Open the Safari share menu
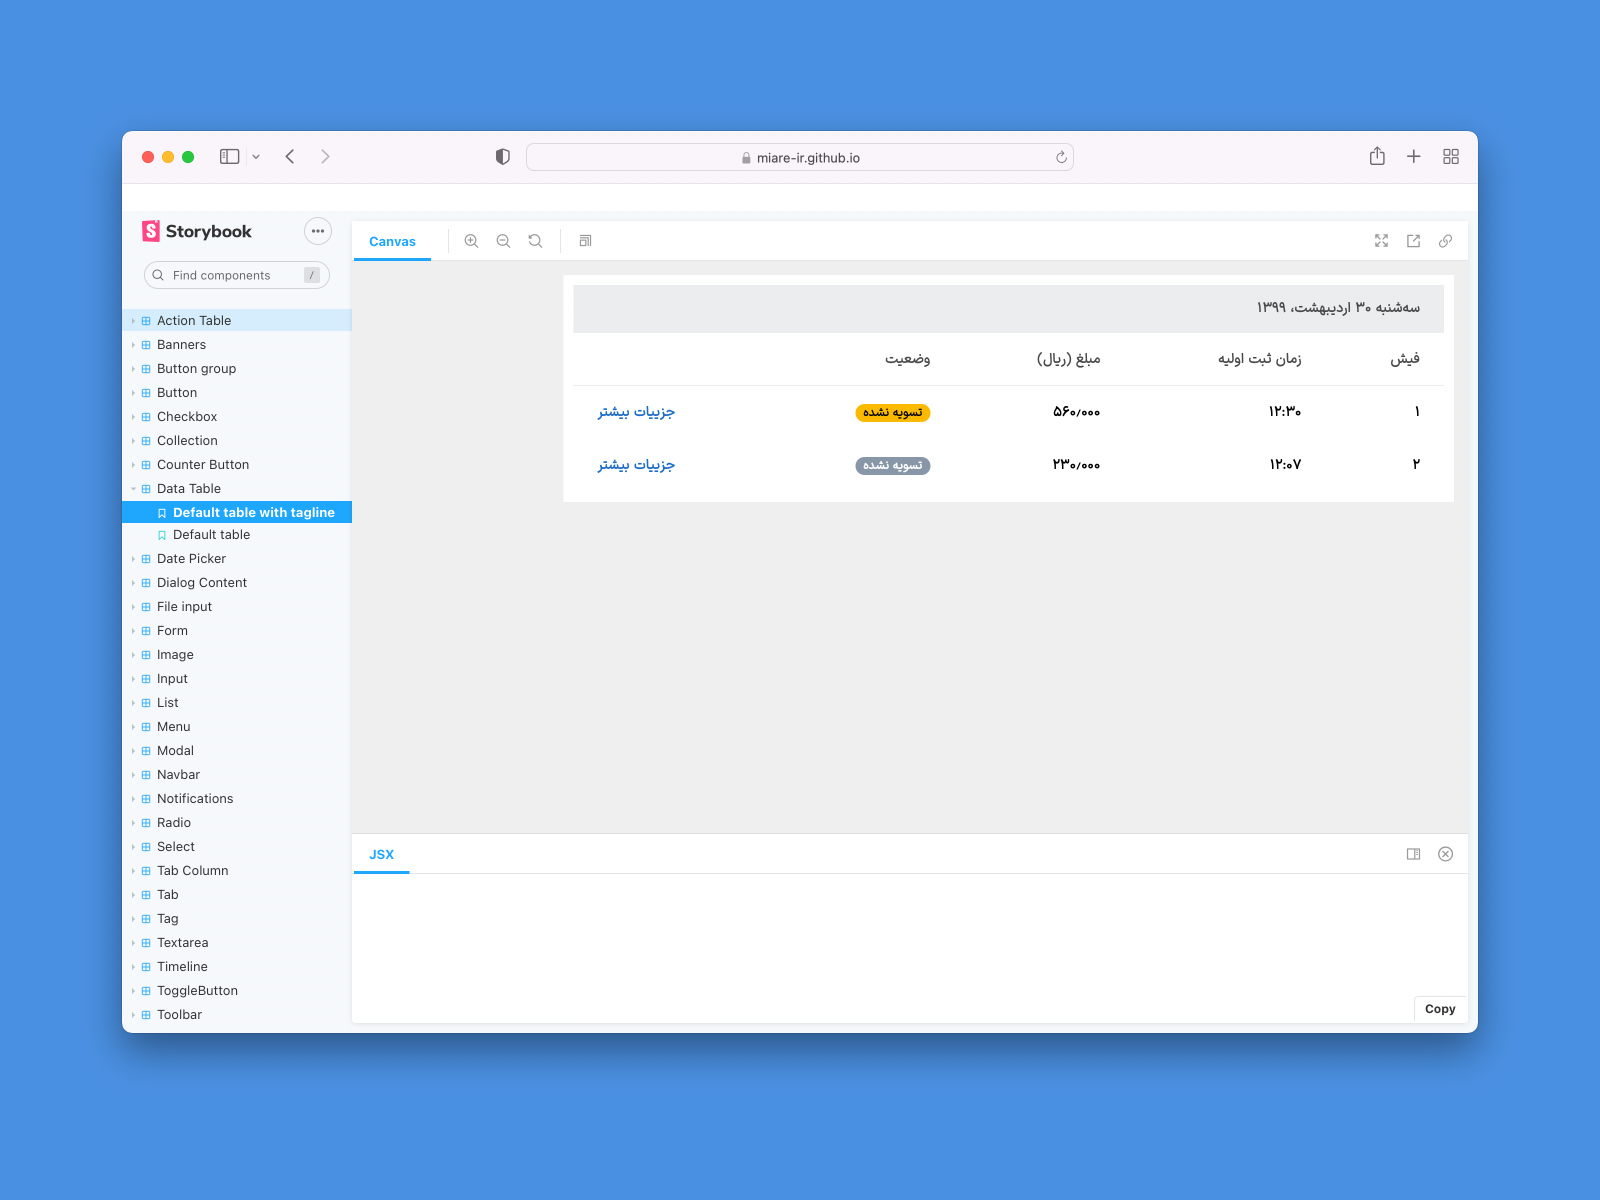 click(1377, 156)
